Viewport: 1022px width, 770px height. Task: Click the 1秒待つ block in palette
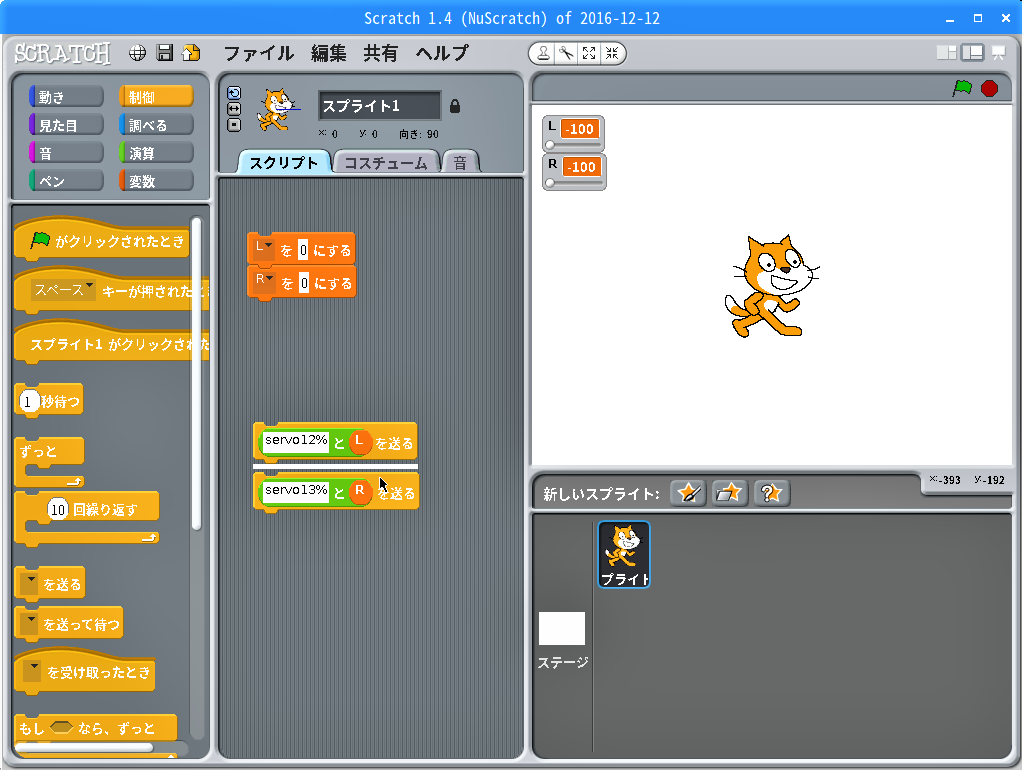click(49, 400)
